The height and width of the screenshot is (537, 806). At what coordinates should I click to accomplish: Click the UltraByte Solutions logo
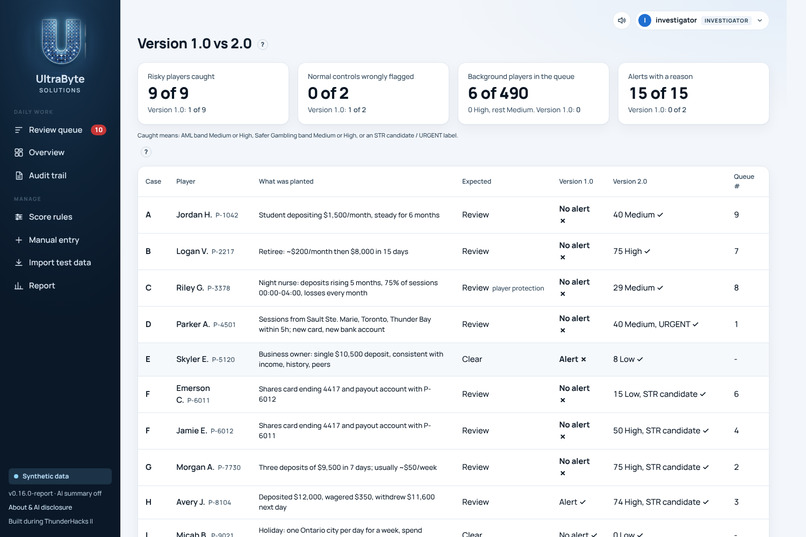[60, 55]
